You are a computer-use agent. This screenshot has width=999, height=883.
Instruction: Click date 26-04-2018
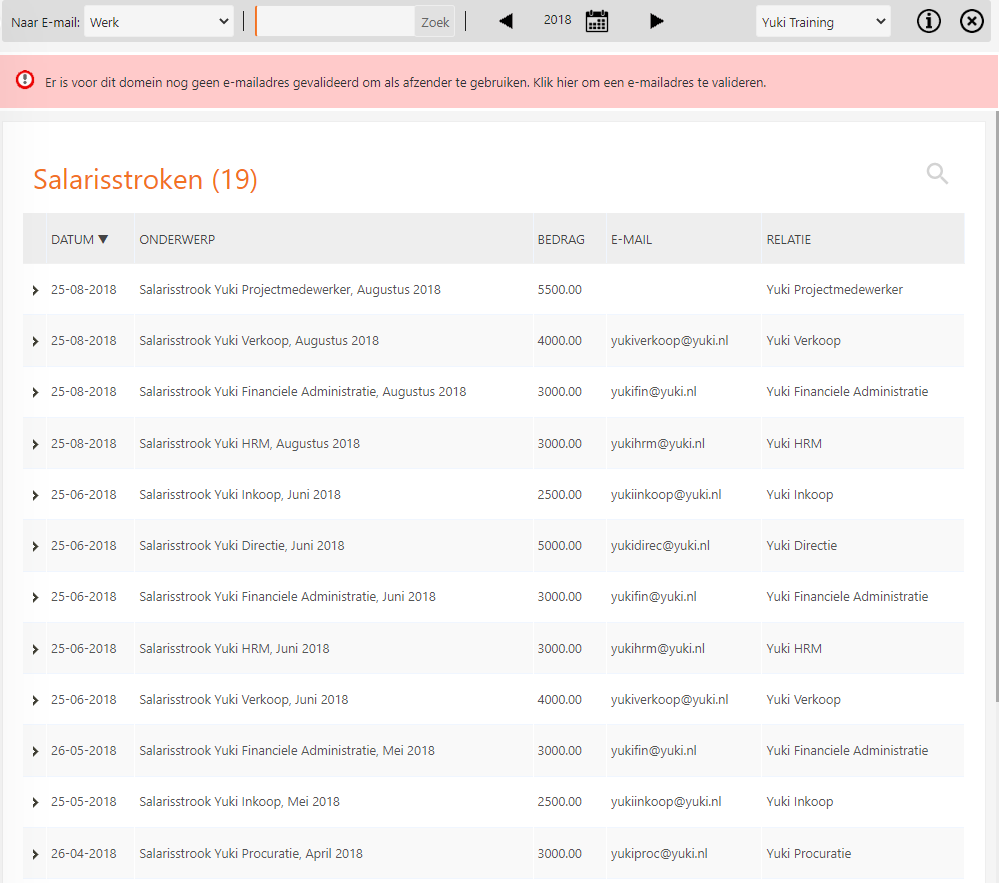point(83,854)
